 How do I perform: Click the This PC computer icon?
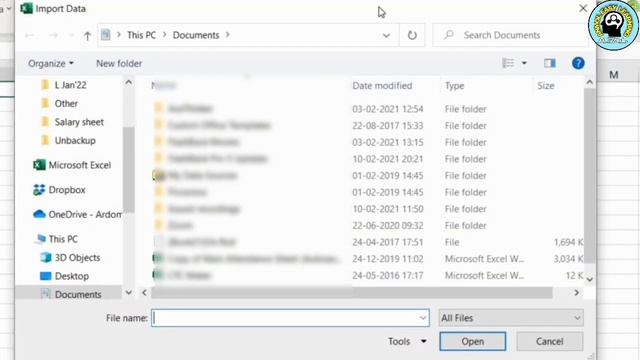pos(40,239)
